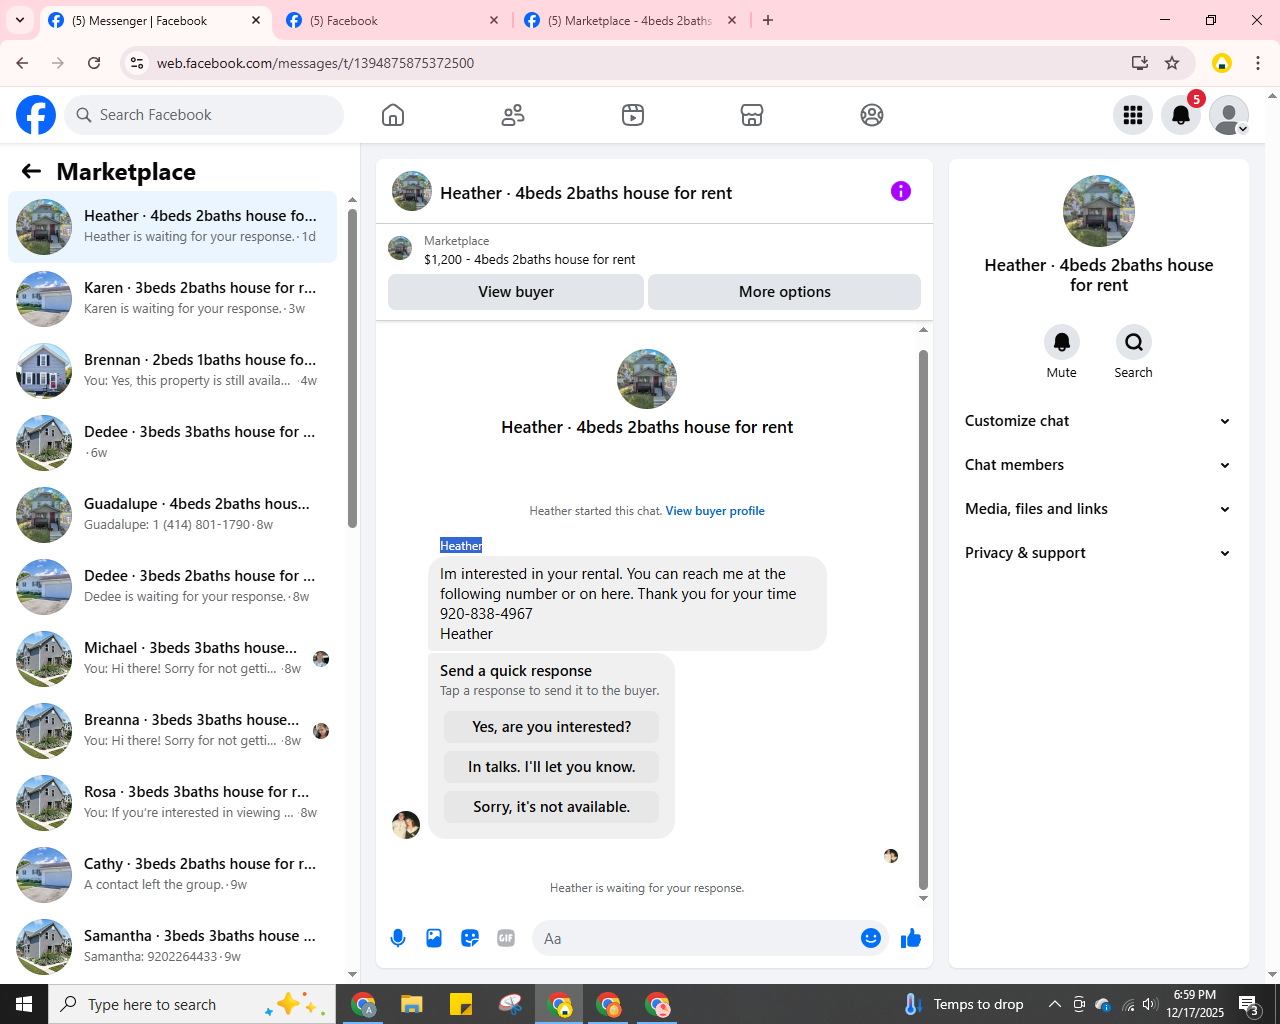Expand Privacy & support section
This screenshot has height=1024, width=1280.
pos(1098,553)
